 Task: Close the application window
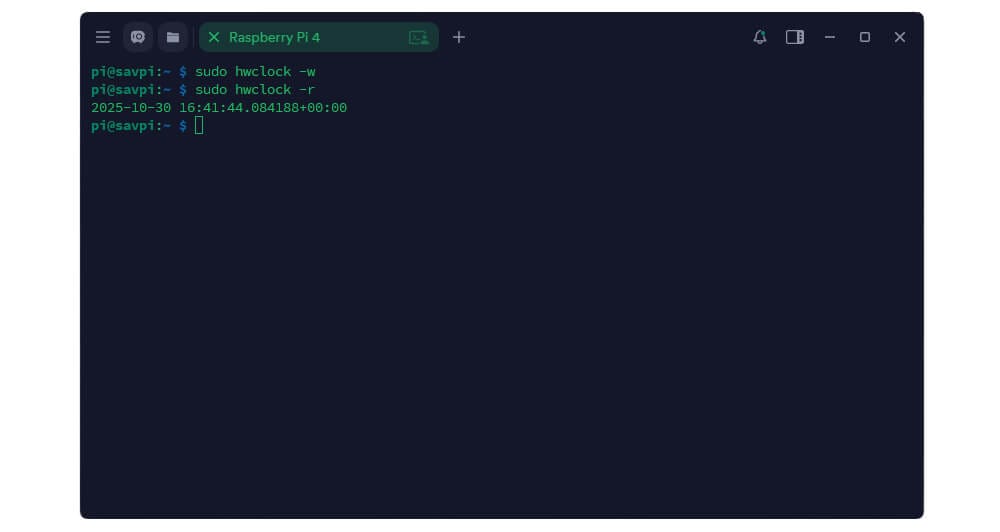[x=900, y=37]
